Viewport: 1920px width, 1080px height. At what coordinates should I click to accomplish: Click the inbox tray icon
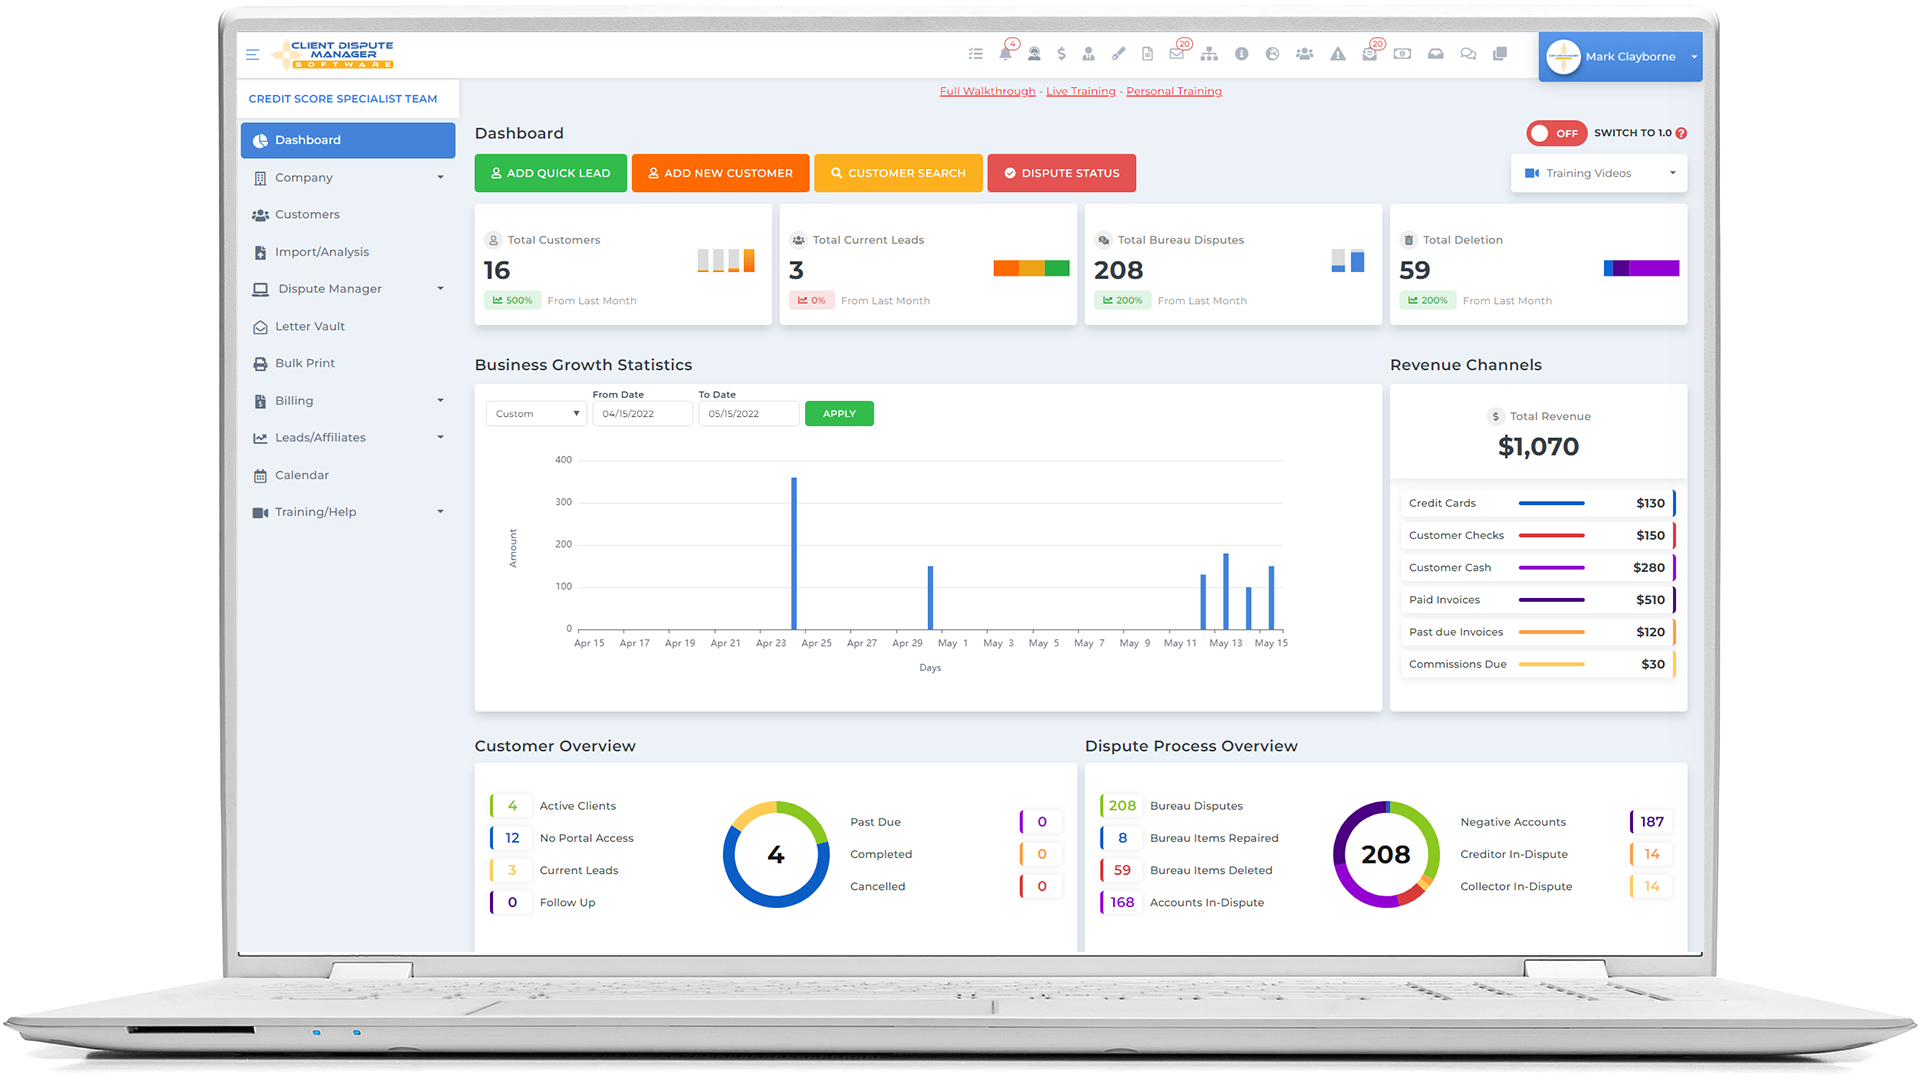pos(1435,54)
